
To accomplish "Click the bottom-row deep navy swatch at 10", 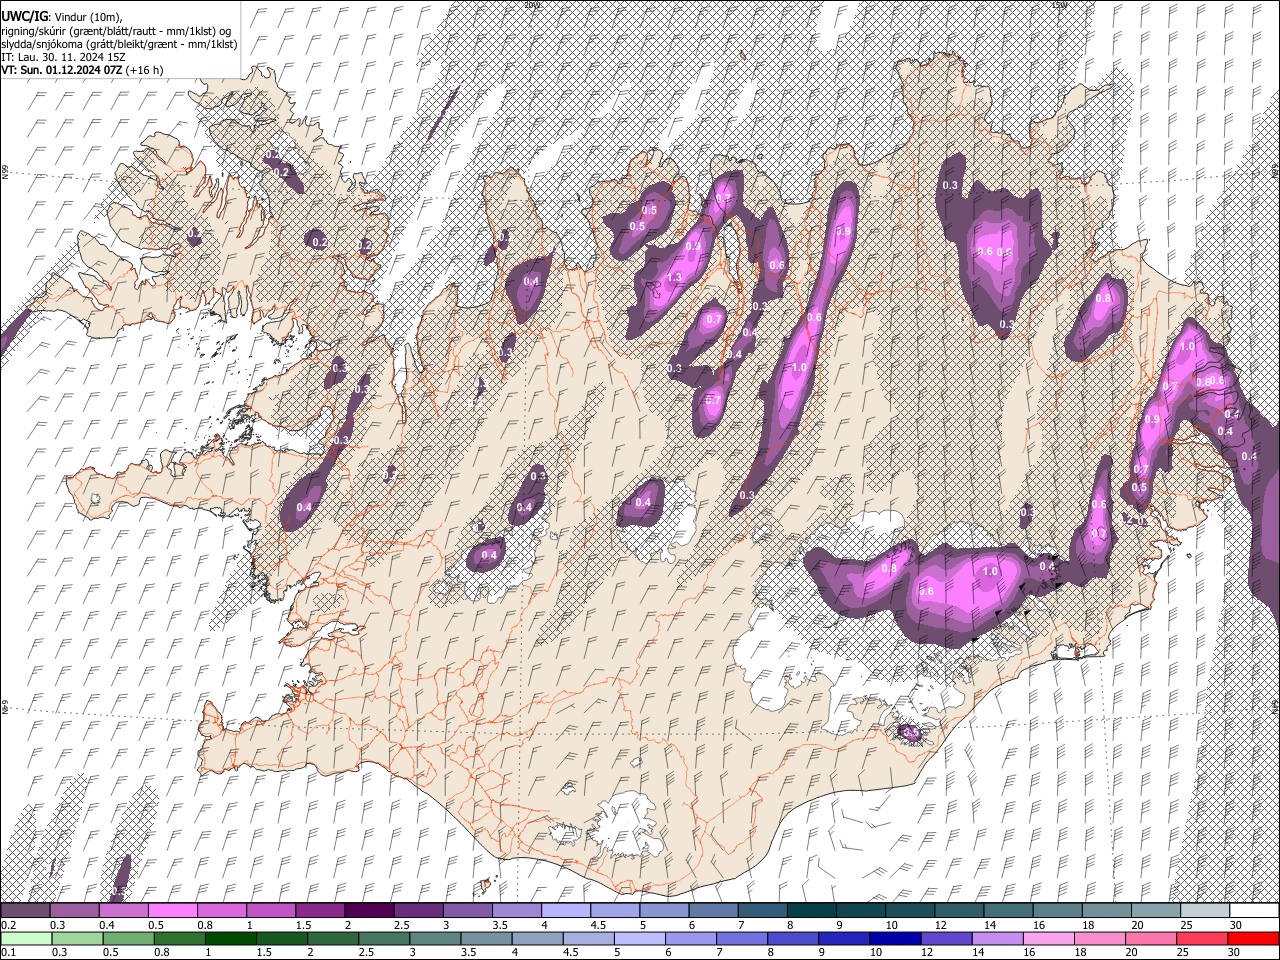I will point(895,939).
